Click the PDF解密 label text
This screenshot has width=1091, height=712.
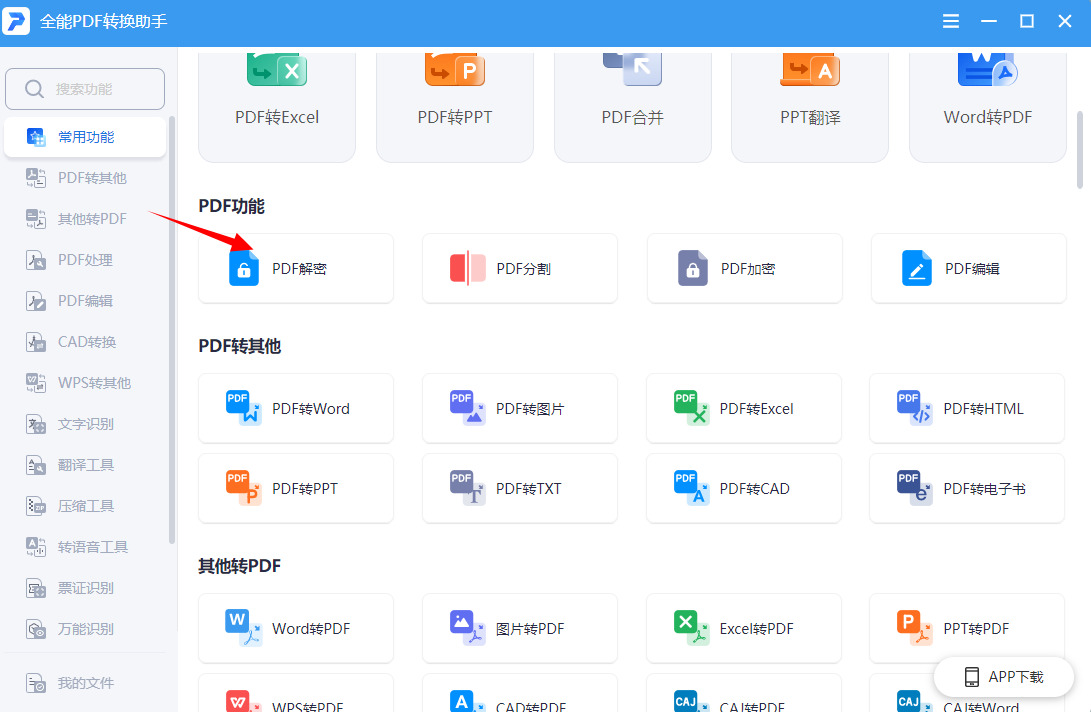click(x=299, y=269)
